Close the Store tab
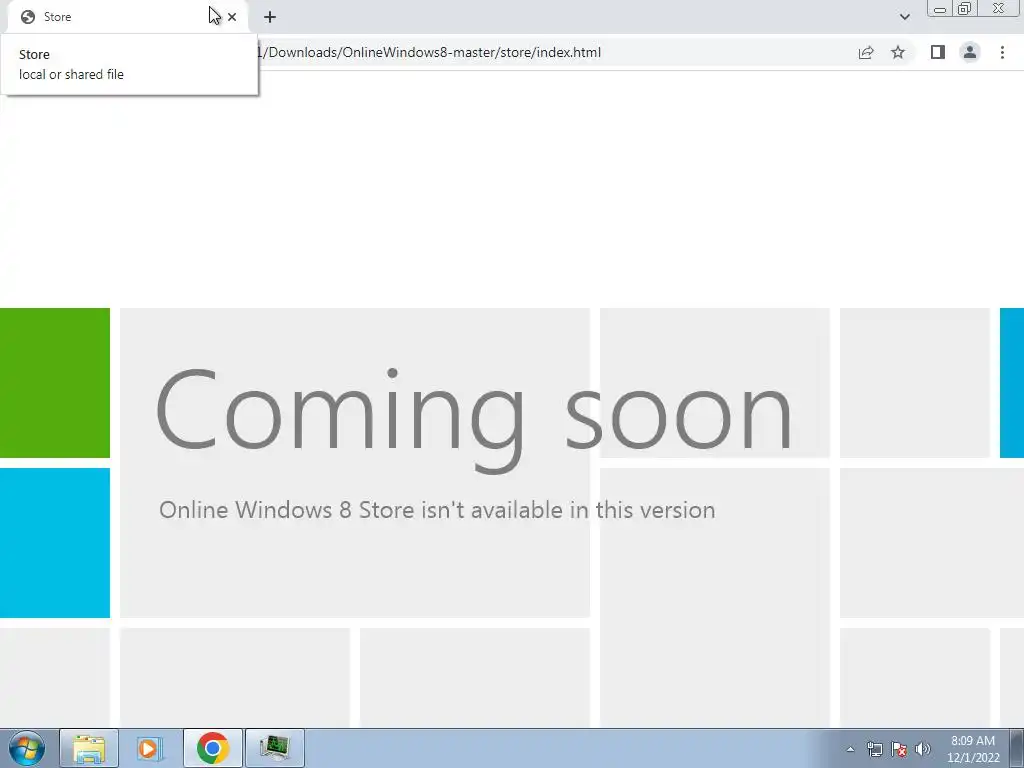Viewport: 1024px width, 768px height. [232, 17]
